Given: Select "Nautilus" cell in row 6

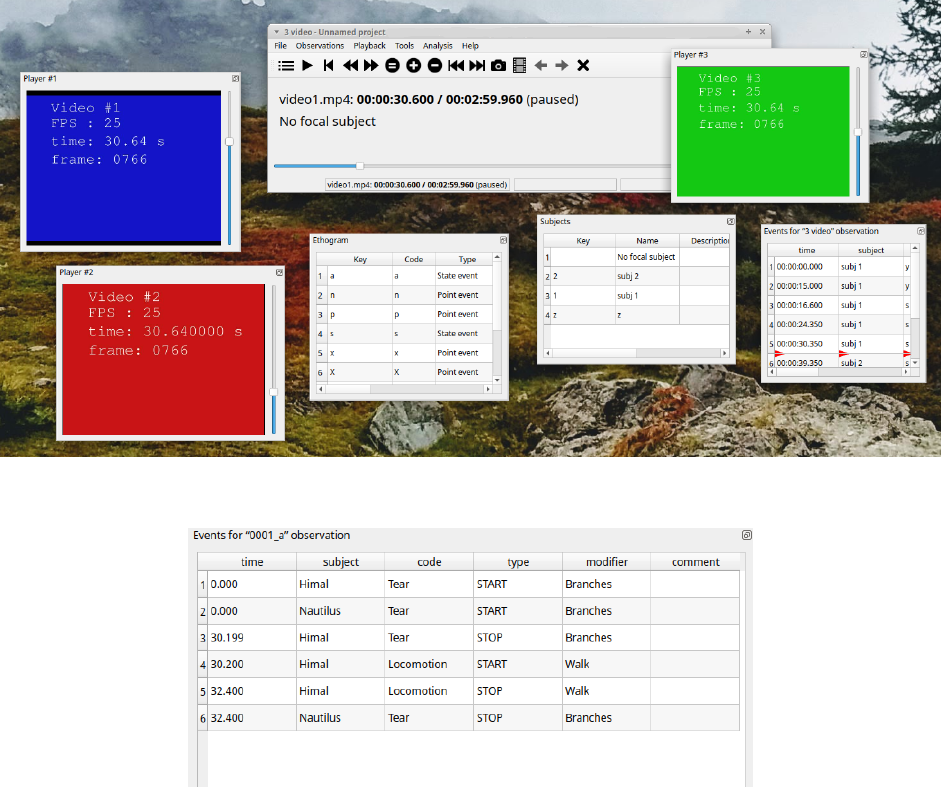Looking at the screenshot, I should (x=340, y=717).
